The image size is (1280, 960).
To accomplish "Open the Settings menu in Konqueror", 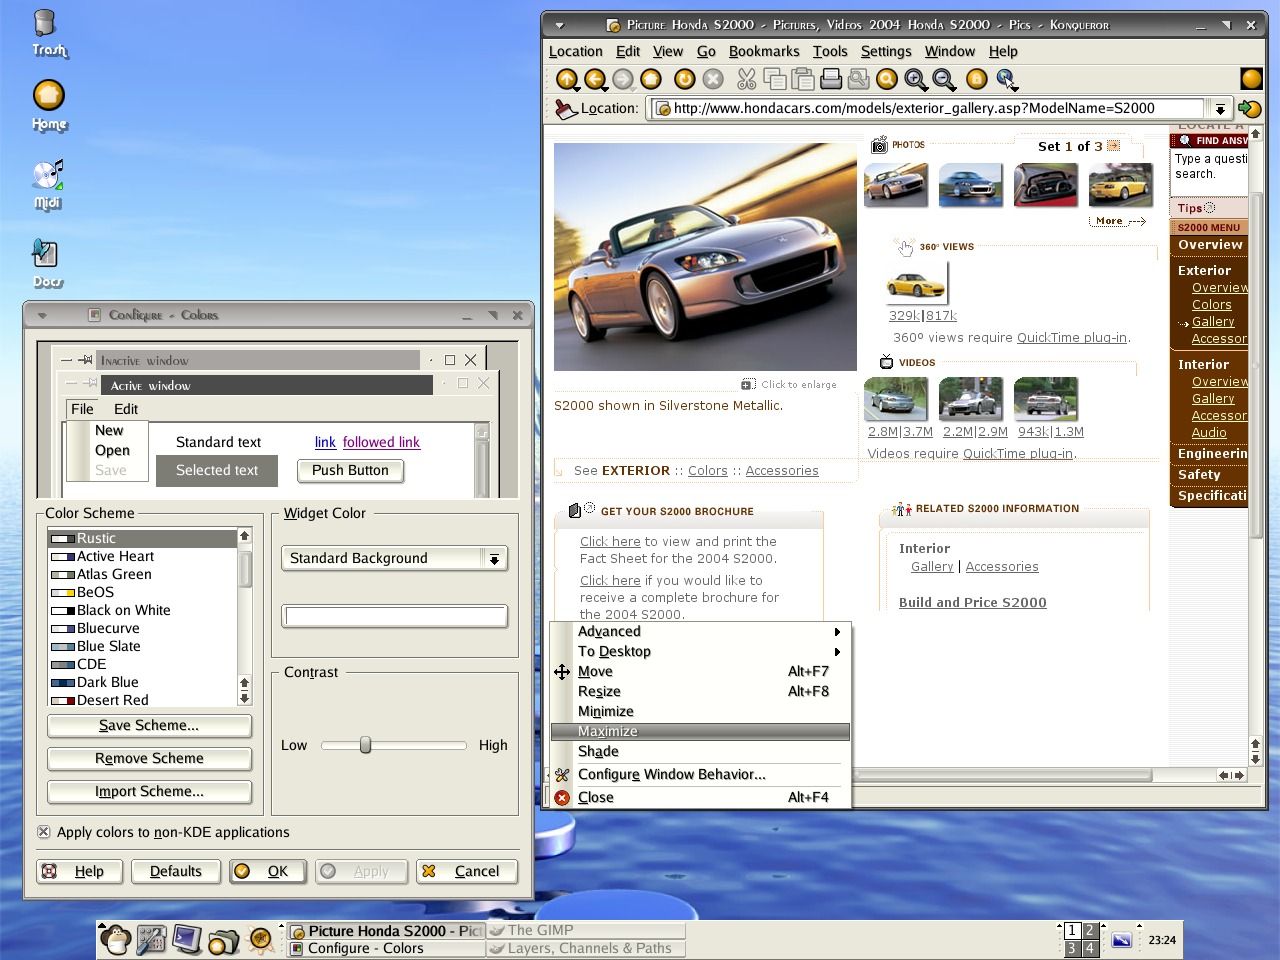I will pos(886,51).
